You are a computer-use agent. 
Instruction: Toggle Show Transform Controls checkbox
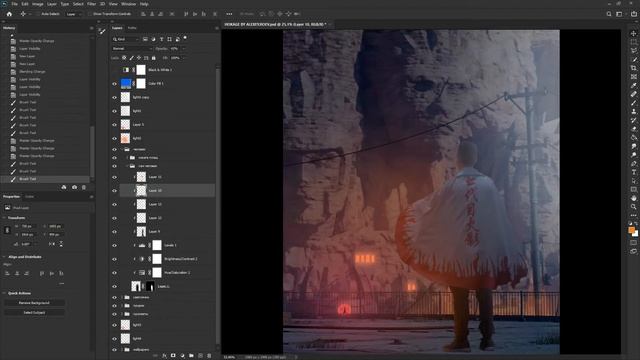[89, 14]
